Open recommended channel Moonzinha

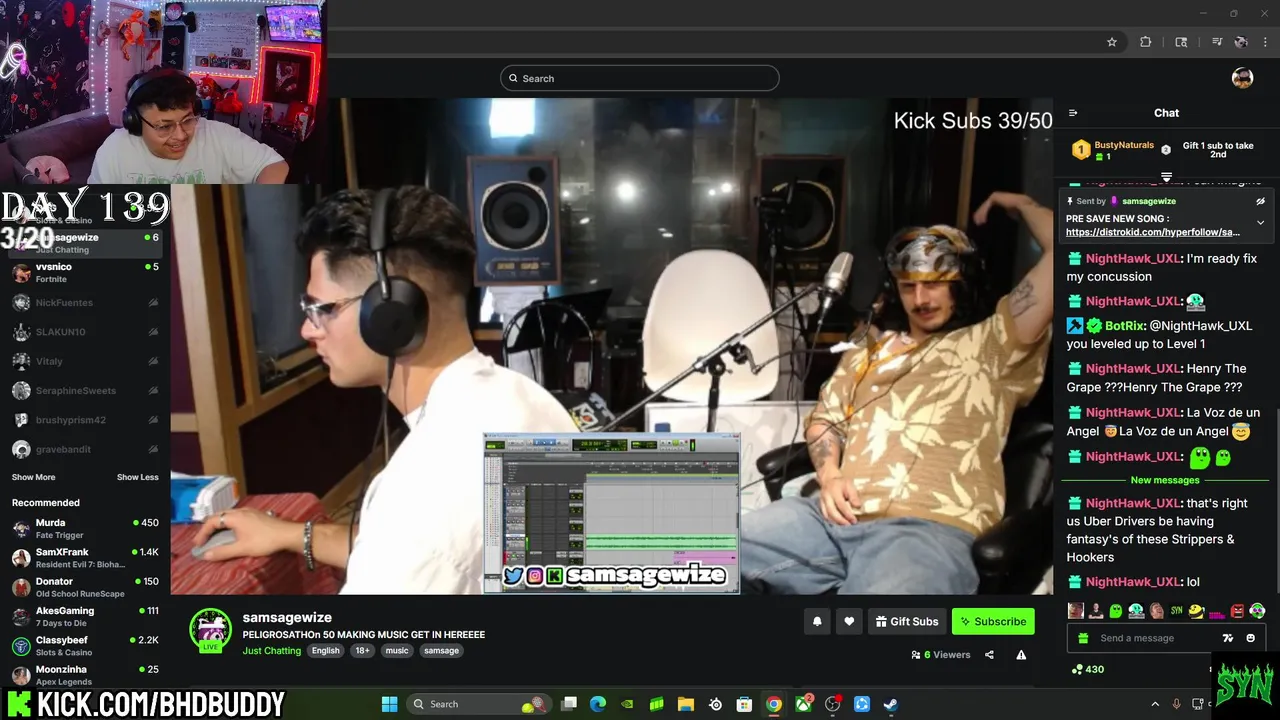click(x=85, y=675)
